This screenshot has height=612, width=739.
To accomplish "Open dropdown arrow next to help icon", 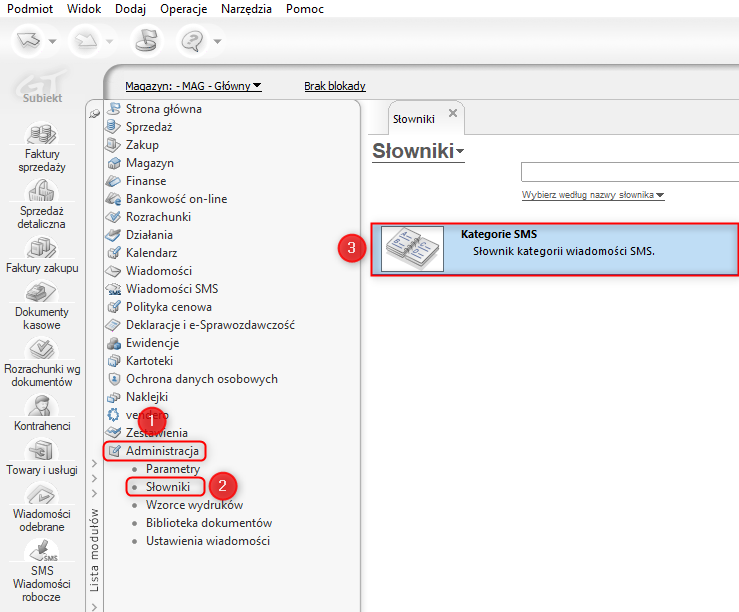I will point(217,41).
